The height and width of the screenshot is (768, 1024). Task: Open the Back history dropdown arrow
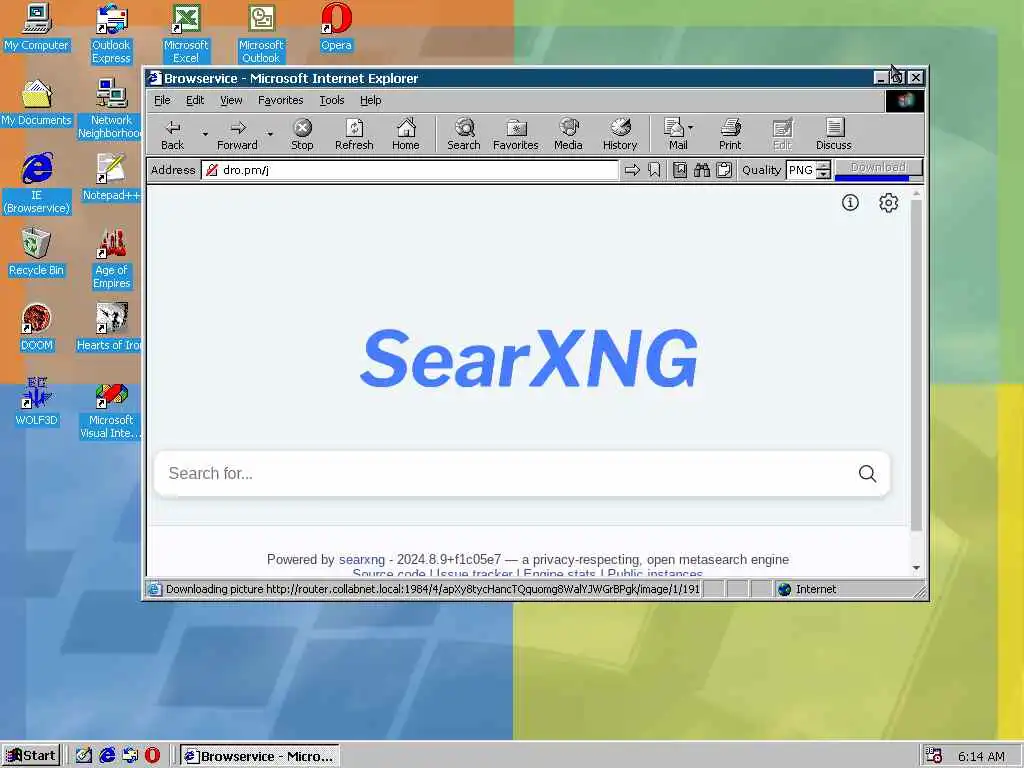204,135
